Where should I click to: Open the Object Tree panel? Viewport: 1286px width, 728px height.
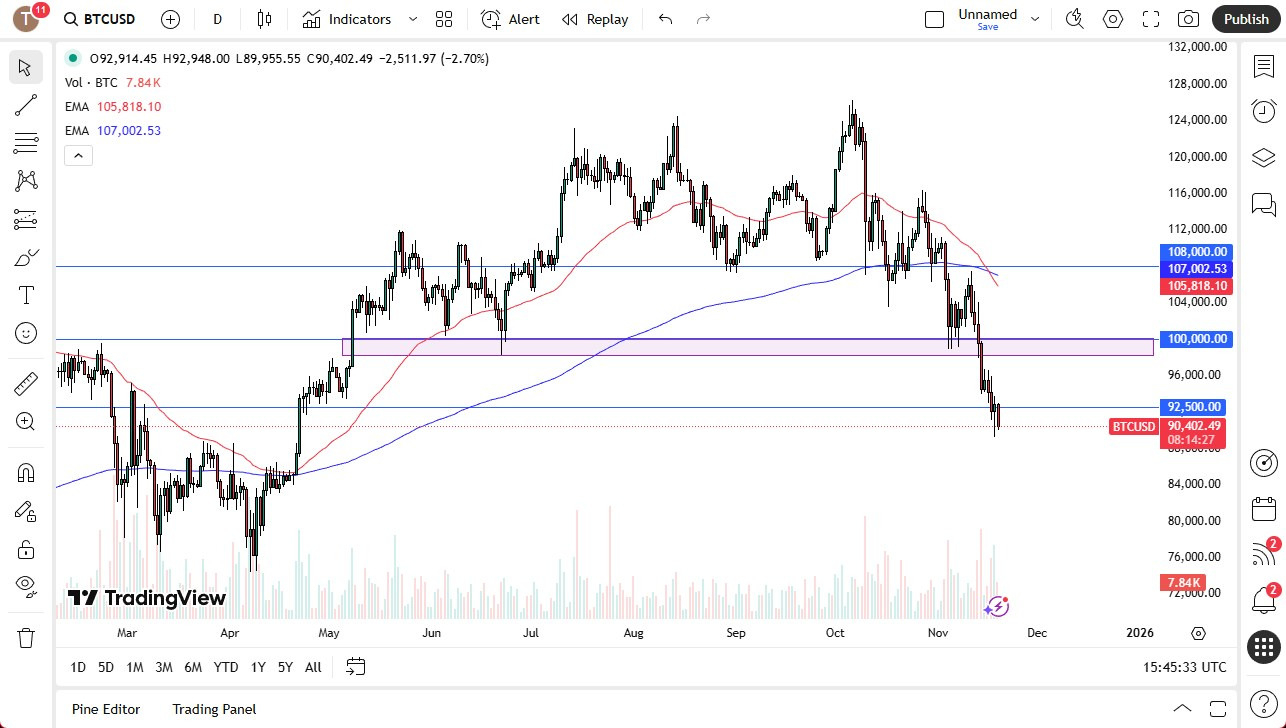point(1263,157)
